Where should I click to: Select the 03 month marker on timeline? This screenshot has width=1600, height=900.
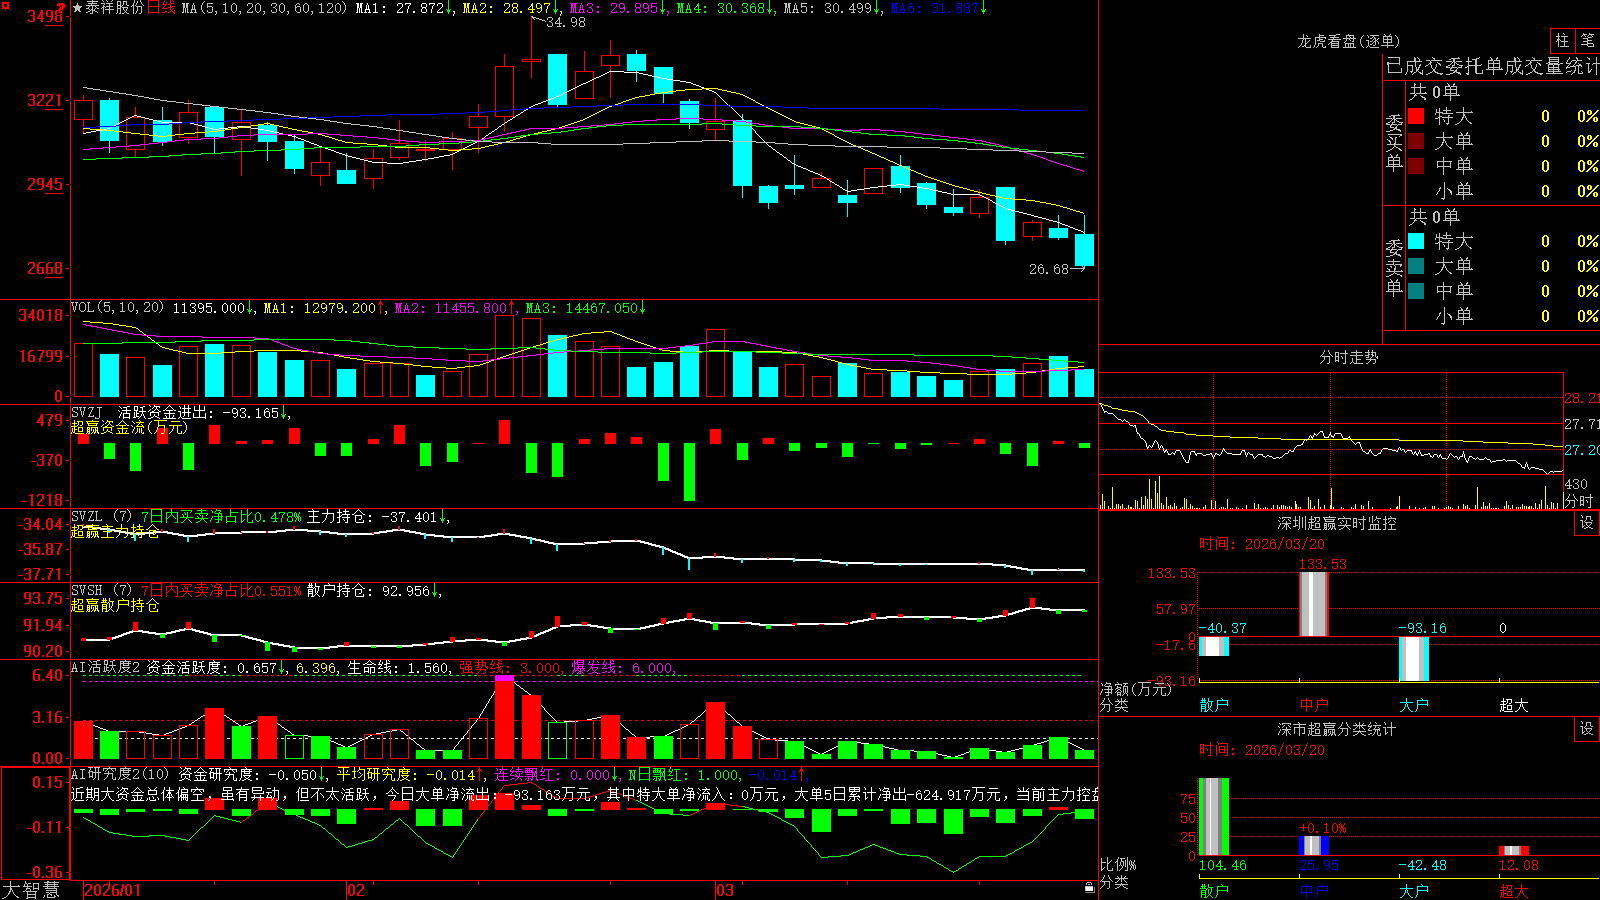pos(725,890)
